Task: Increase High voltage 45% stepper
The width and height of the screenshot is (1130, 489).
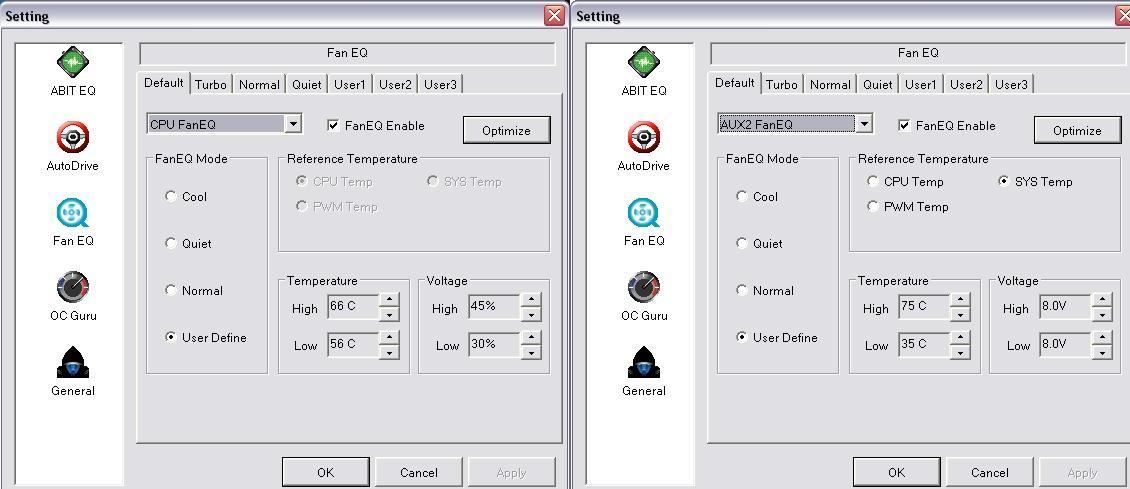Action: 530,300
